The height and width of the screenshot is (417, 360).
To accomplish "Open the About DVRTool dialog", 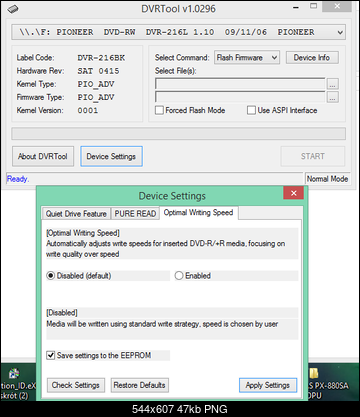I will [x=43, y=156].
